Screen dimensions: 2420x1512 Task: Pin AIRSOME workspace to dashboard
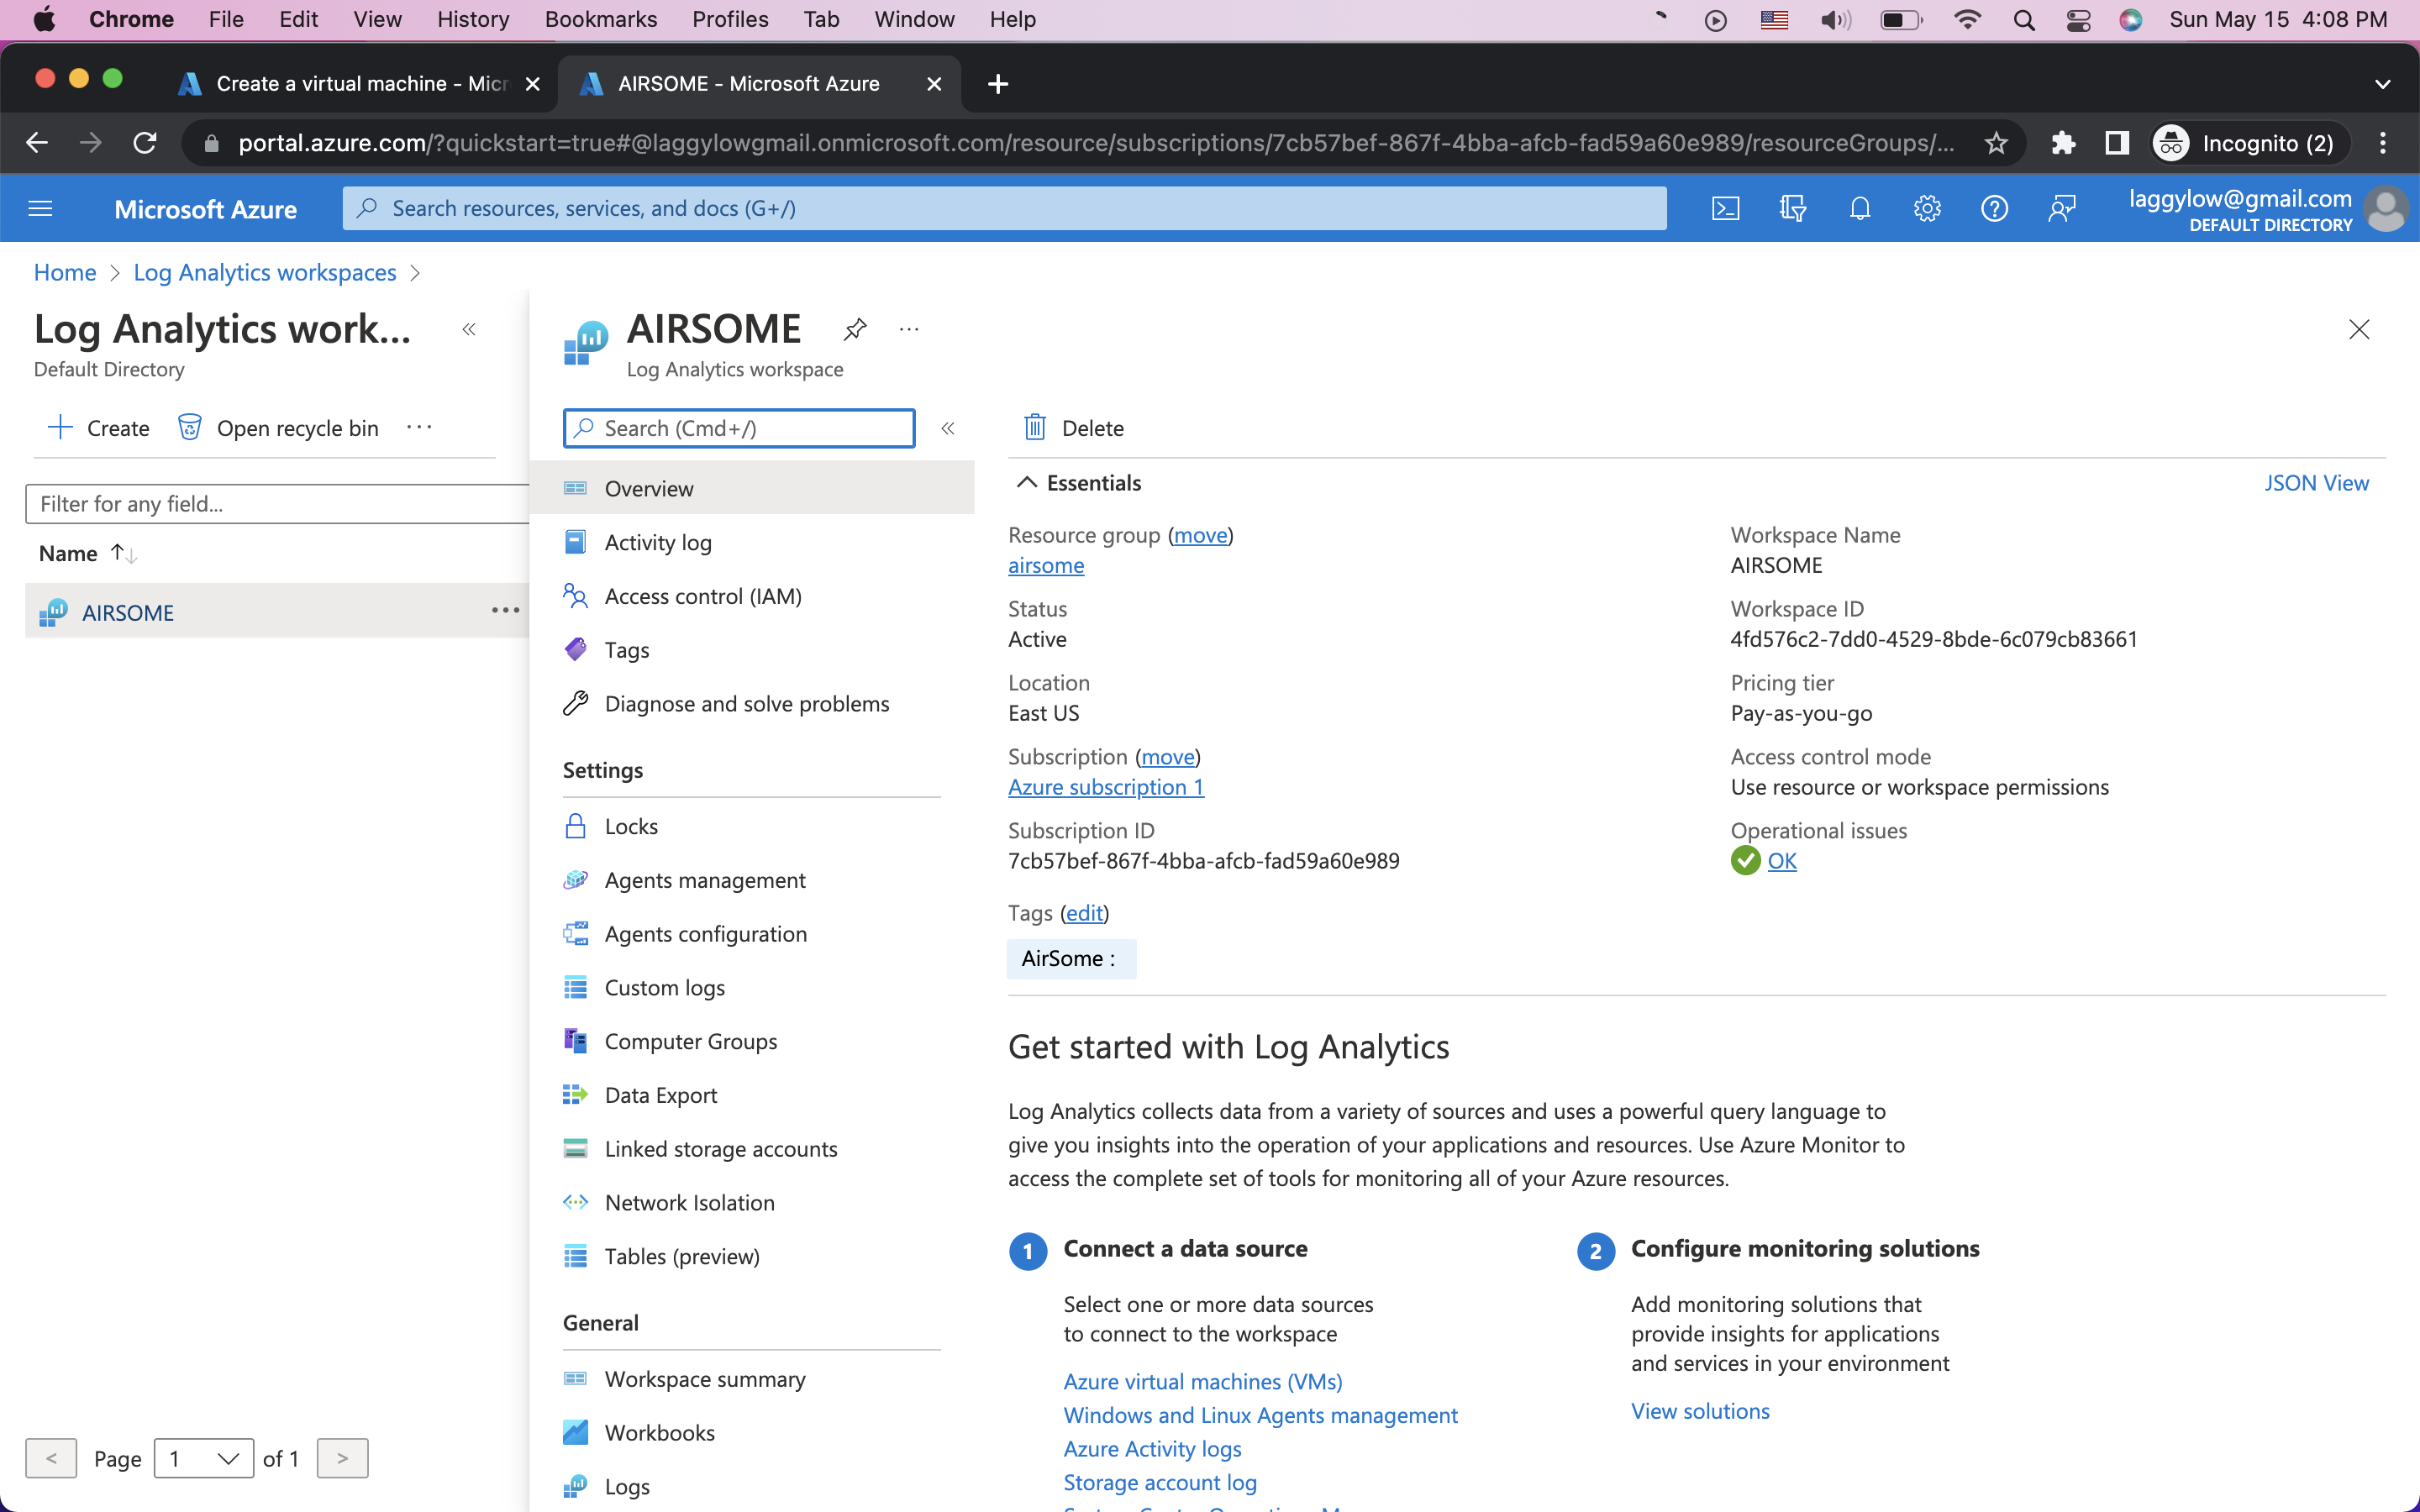[x=855, y=329]
